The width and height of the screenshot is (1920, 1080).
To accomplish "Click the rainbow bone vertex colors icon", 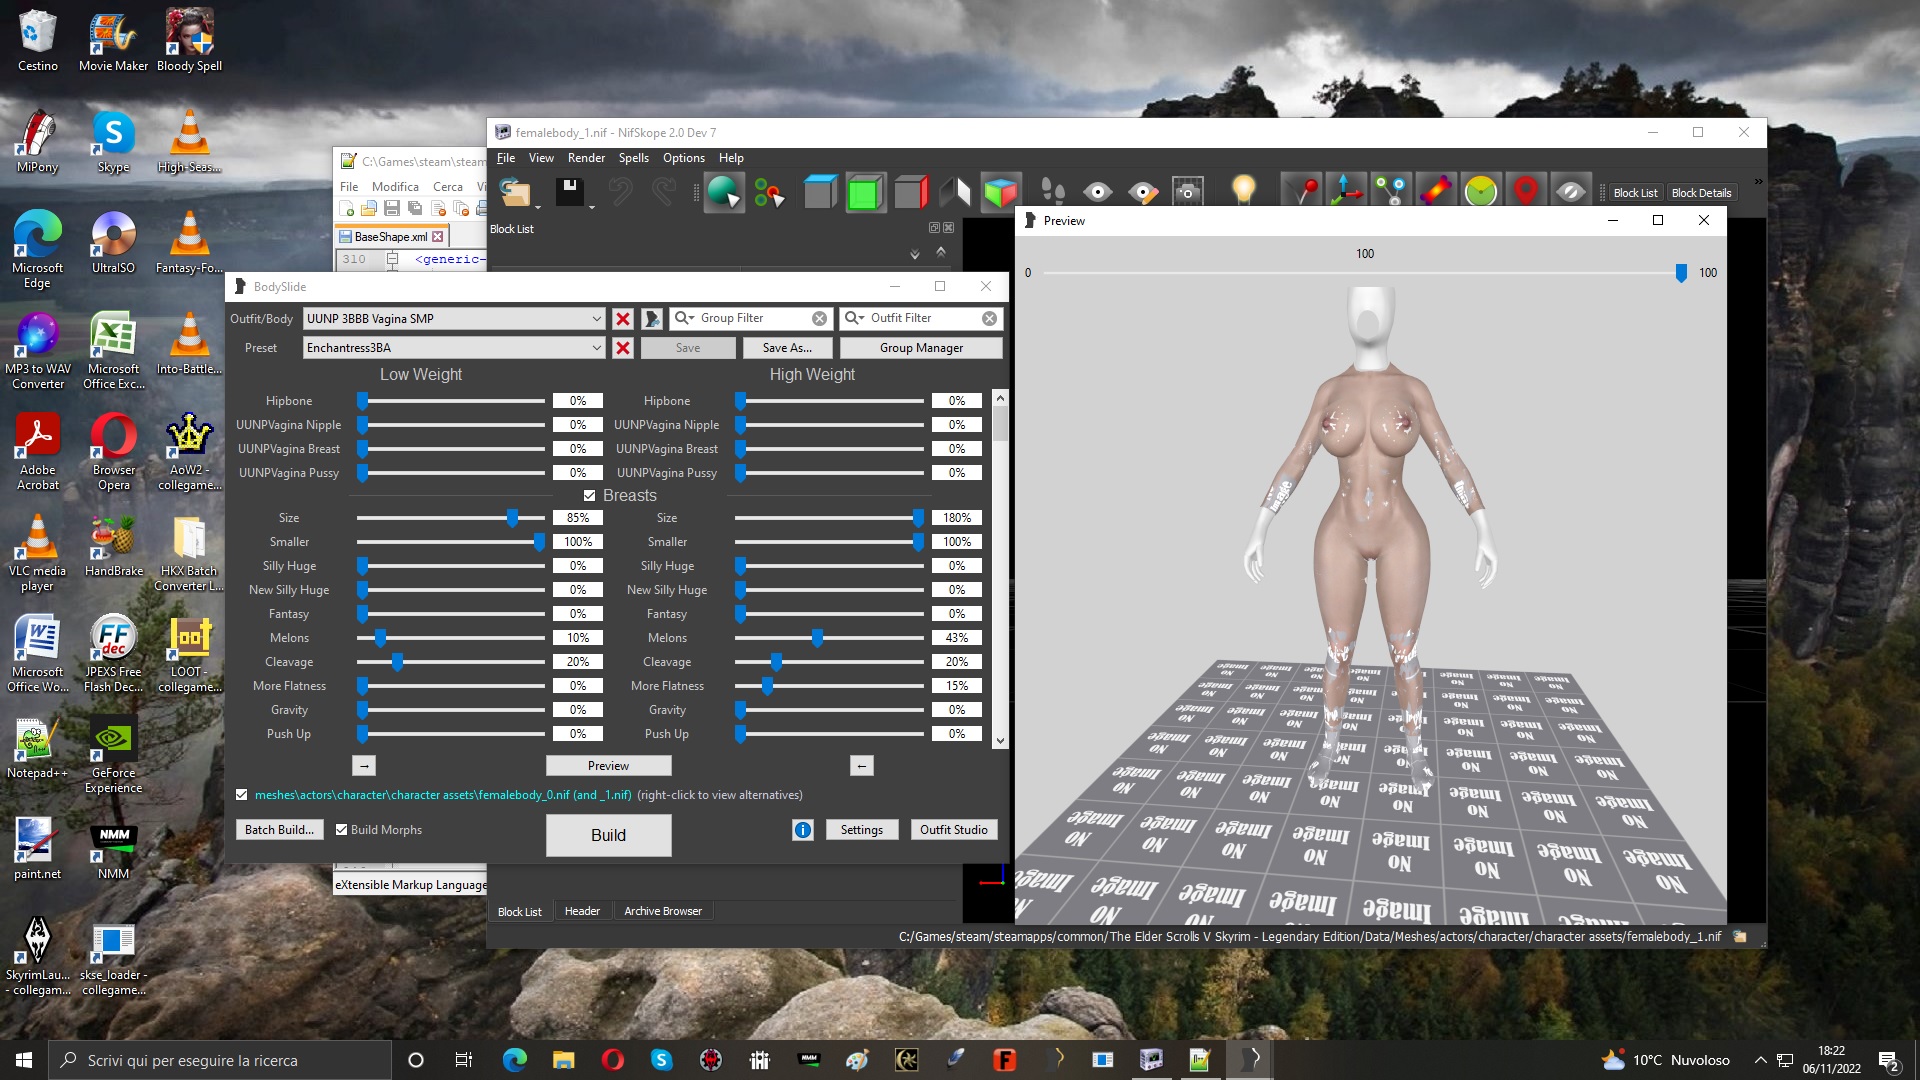I will click(1435, 190).
